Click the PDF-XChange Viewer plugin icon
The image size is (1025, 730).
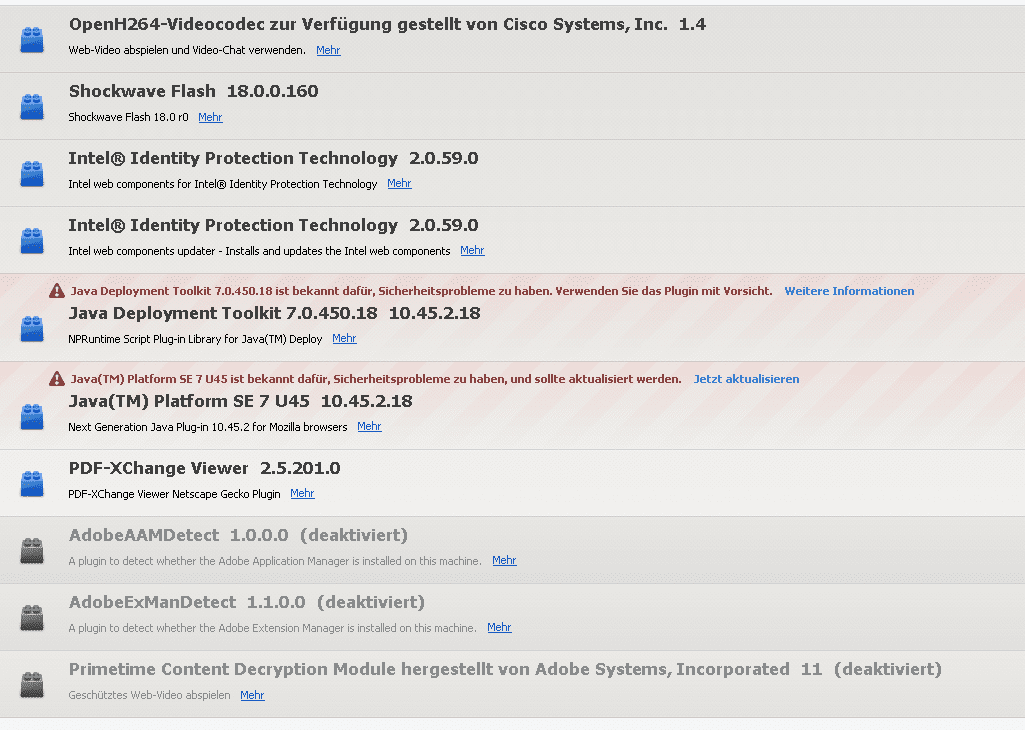[x=31, y=484]
